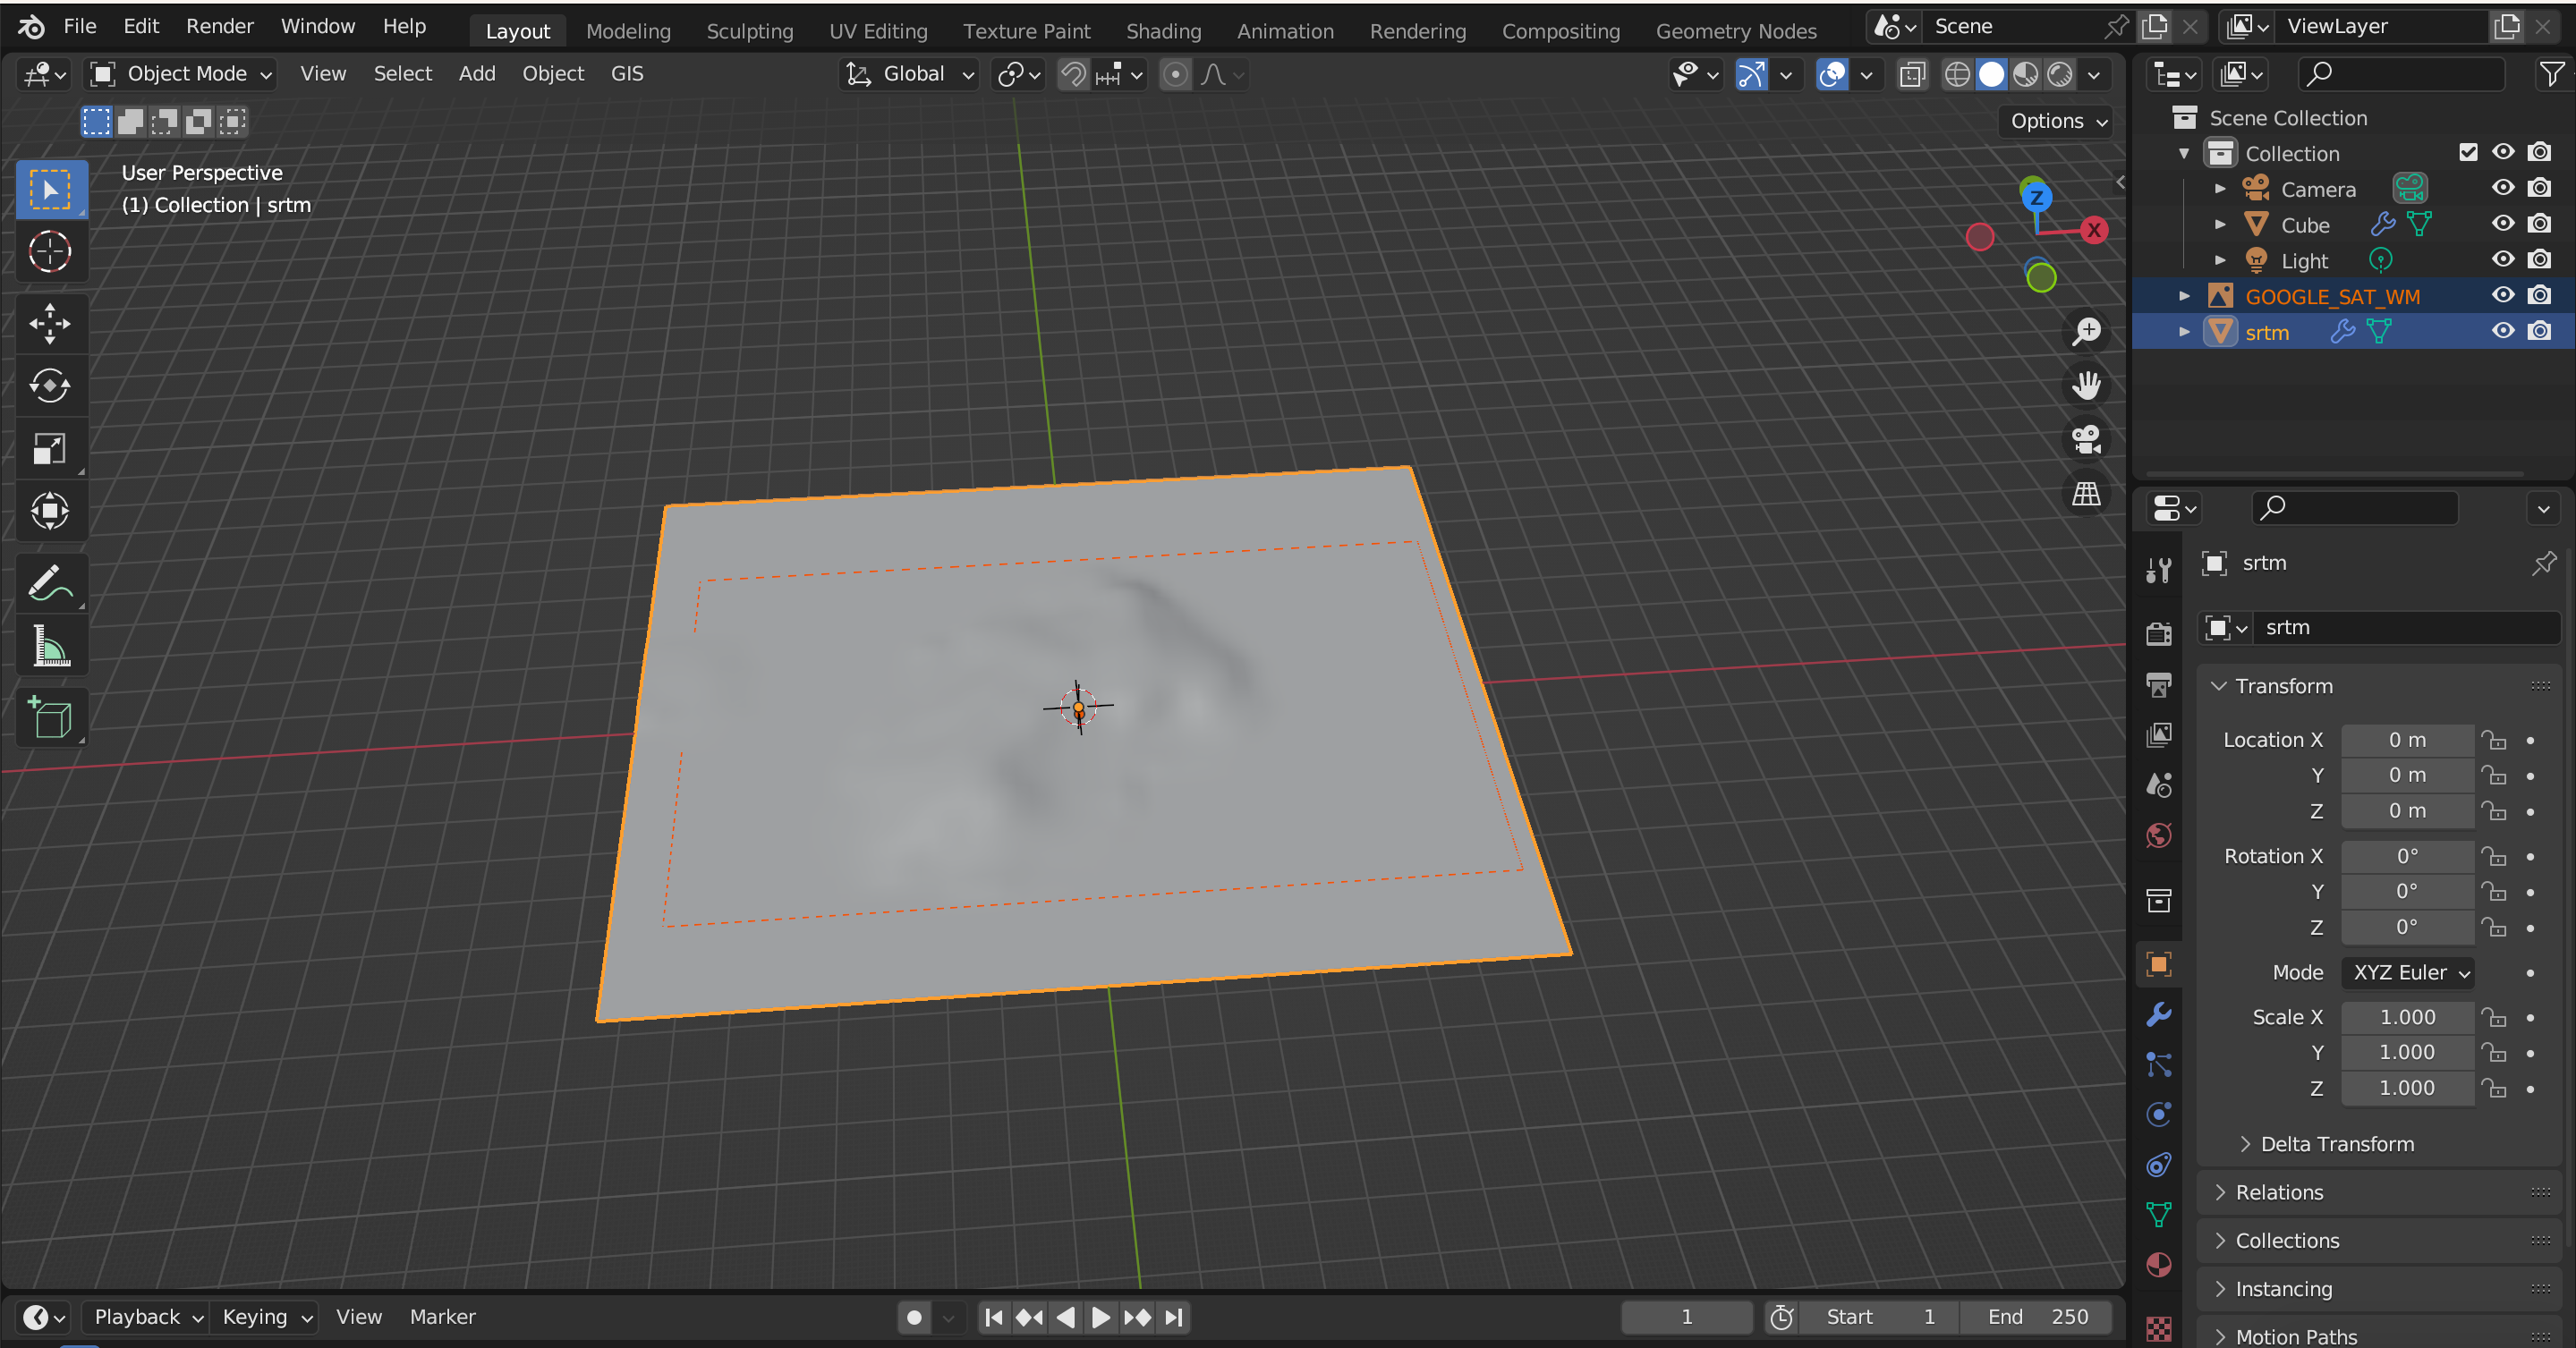The image size is (2576, 1348).
Task: Jump to the timeline end frame button
Action: (x=1174, y=1318)
